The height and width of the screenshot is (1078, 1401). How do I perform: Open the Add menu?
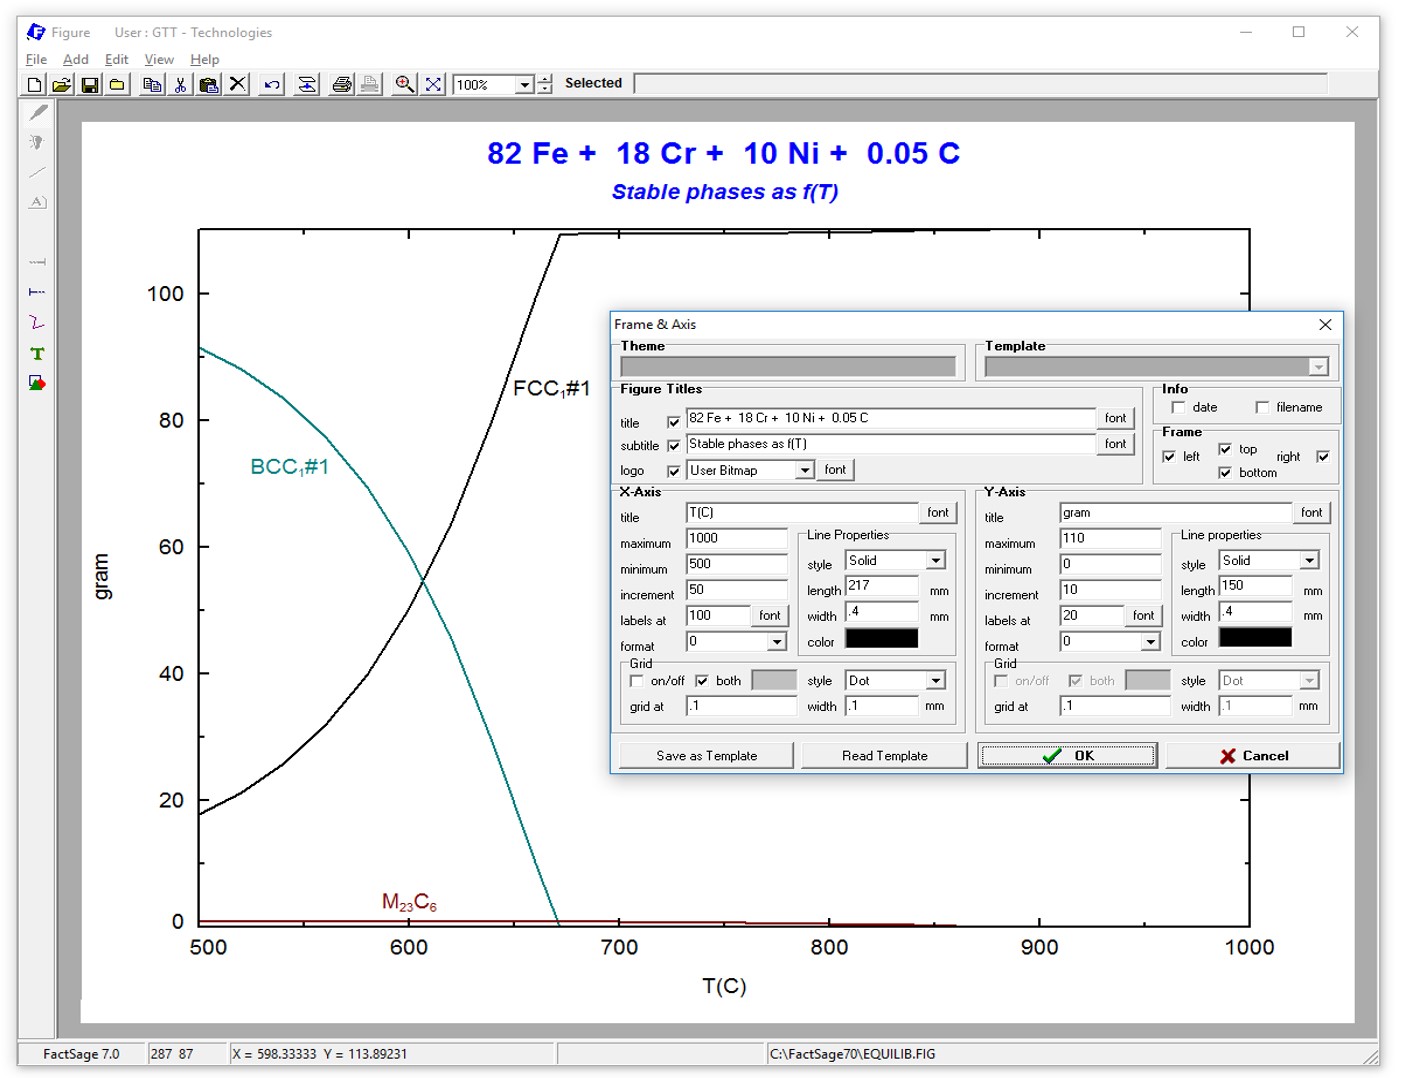tap(75, 60)
